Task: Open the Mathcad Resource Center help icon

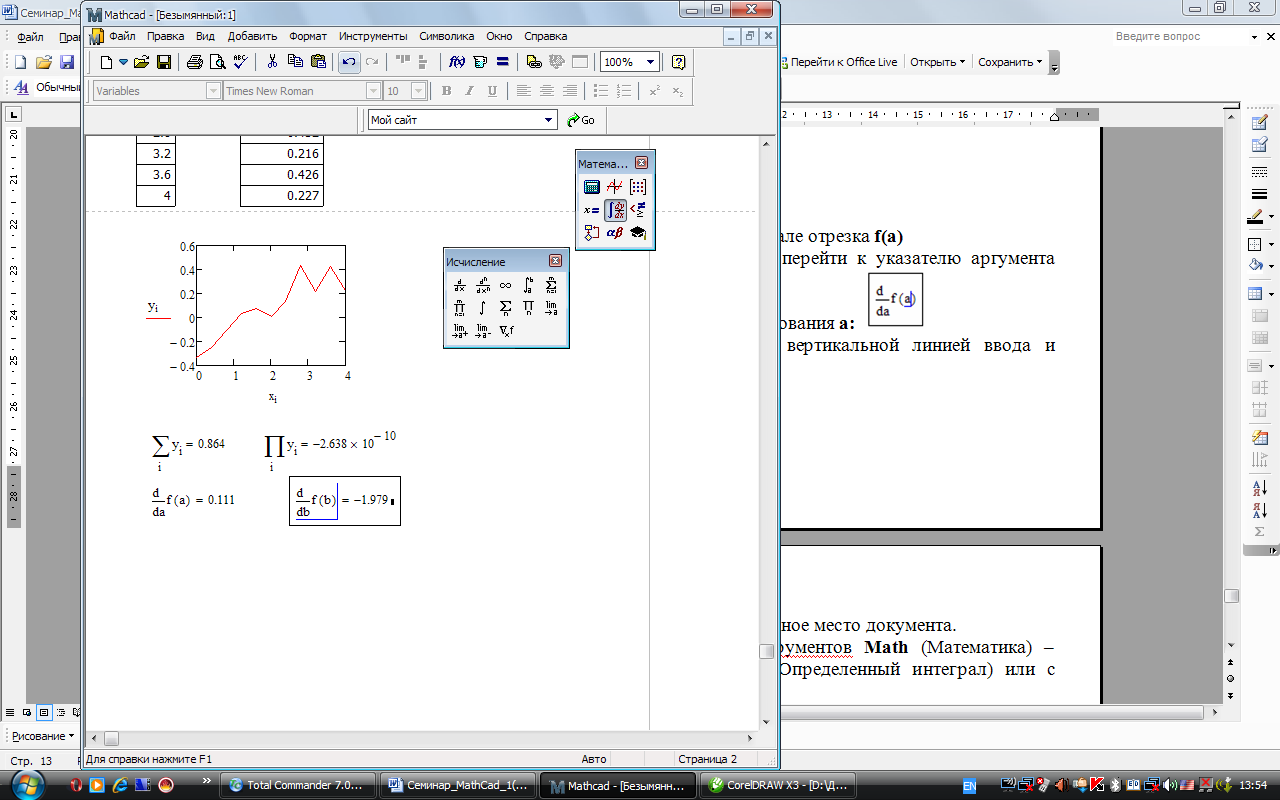Action: click(679, 62)
